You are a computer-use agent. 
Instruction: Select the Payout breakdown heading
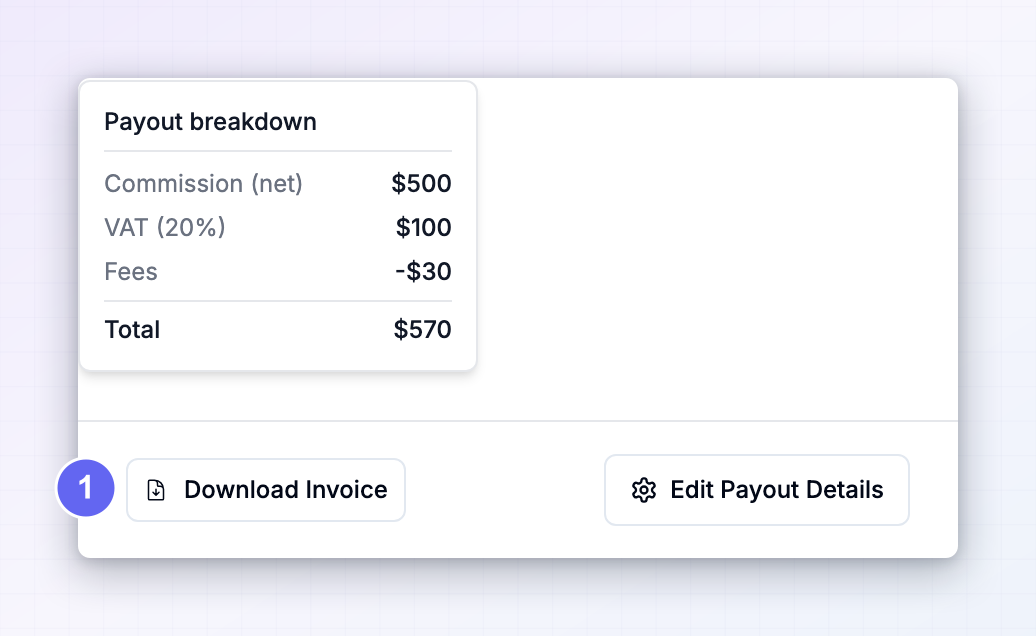click(210, 122)
